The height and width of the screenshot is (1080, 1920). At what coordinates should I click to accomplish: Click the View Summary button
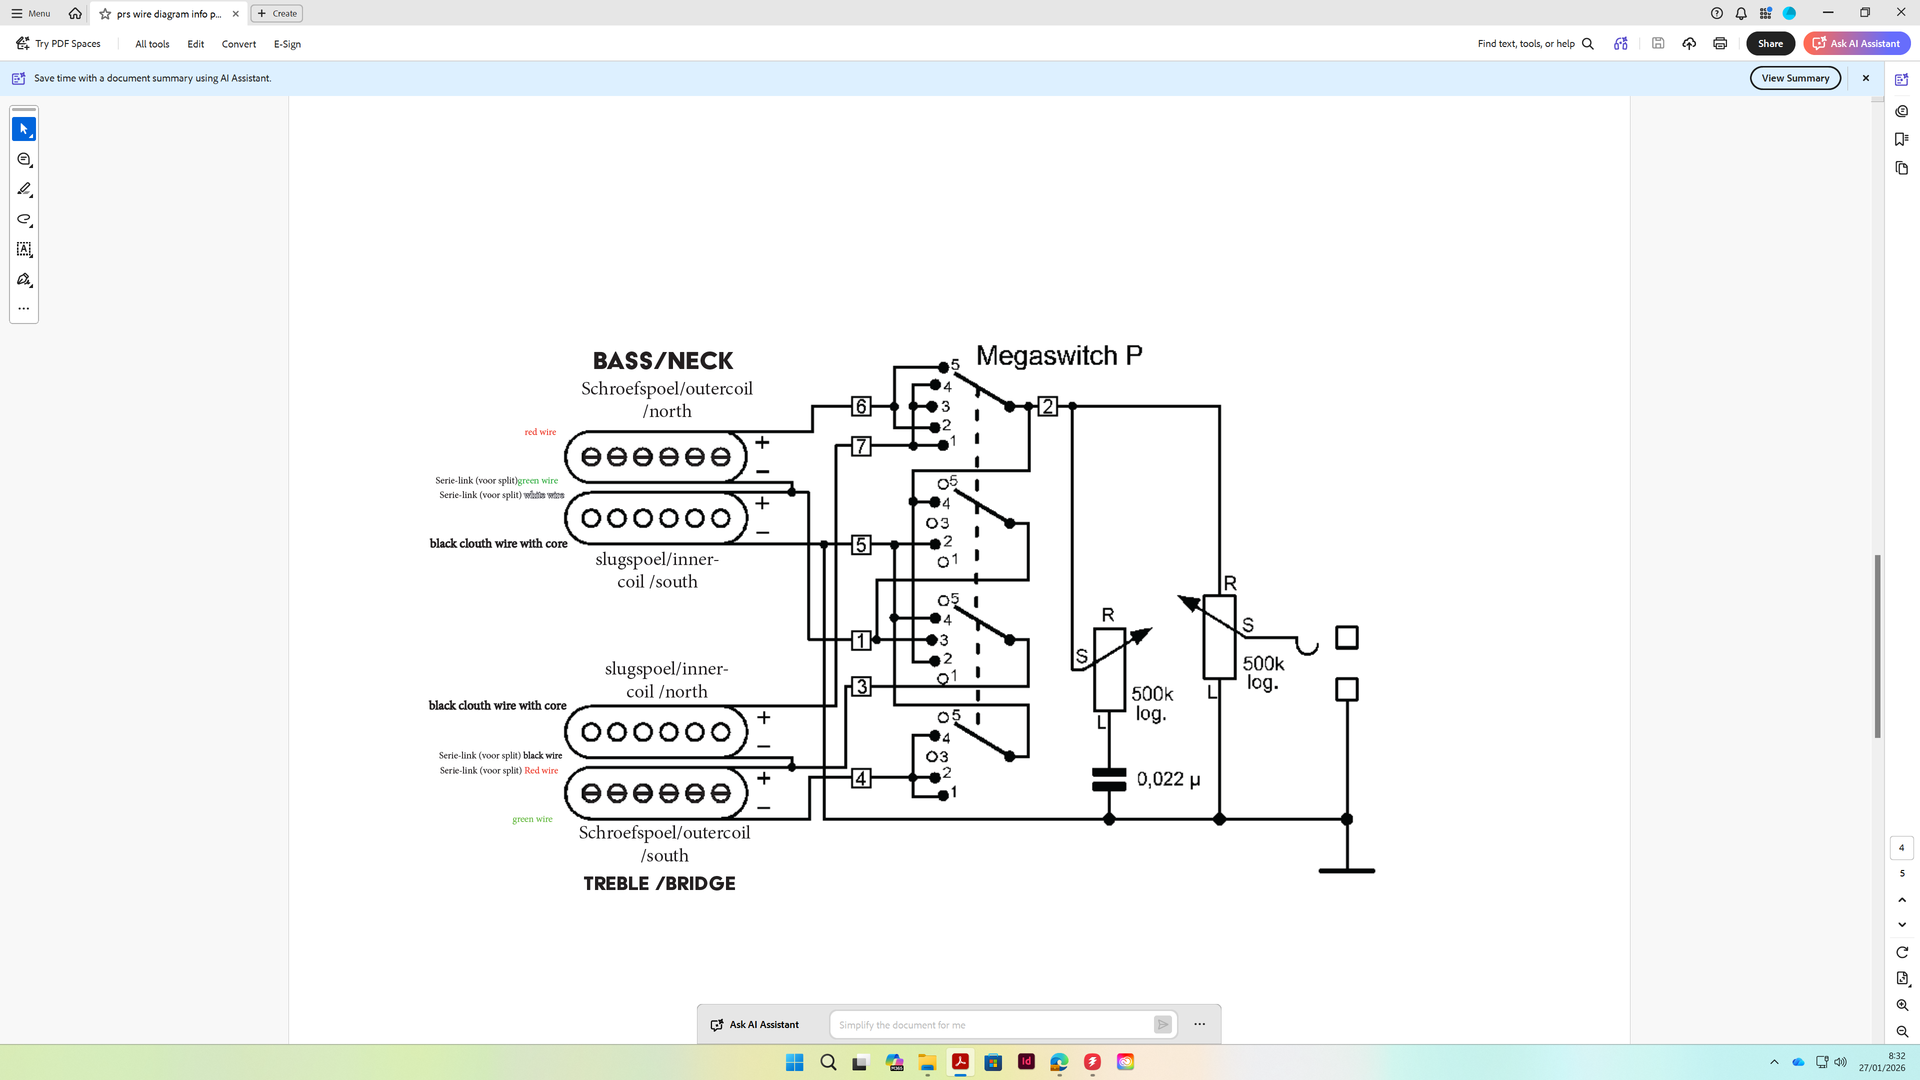point(1794,78)
